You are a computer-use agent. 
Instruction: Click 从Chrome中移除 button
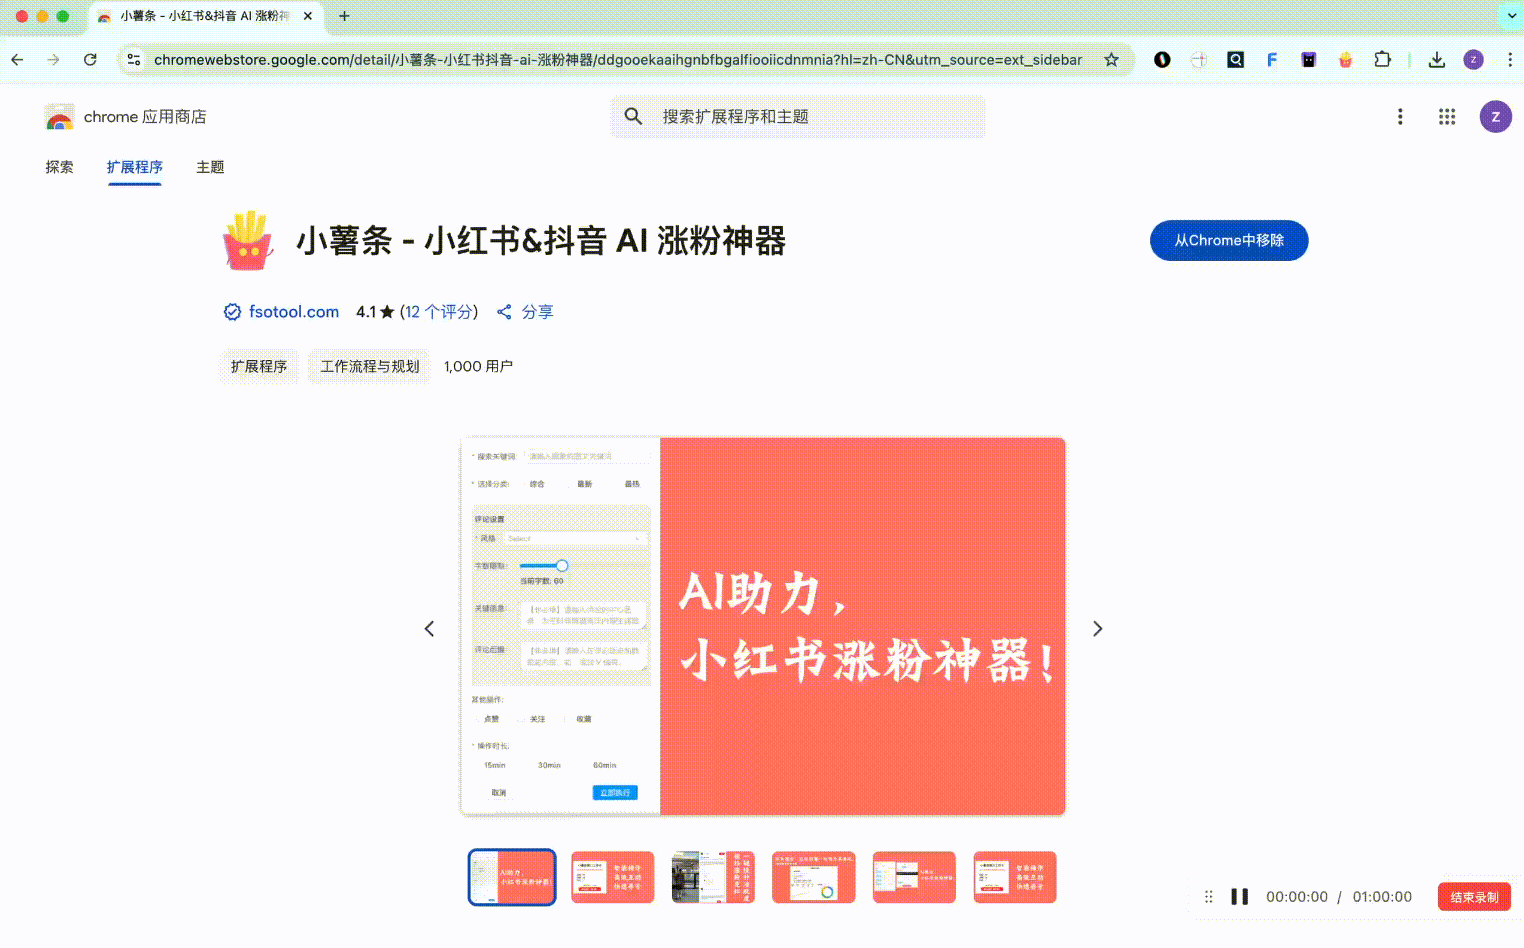[1229, 241]
